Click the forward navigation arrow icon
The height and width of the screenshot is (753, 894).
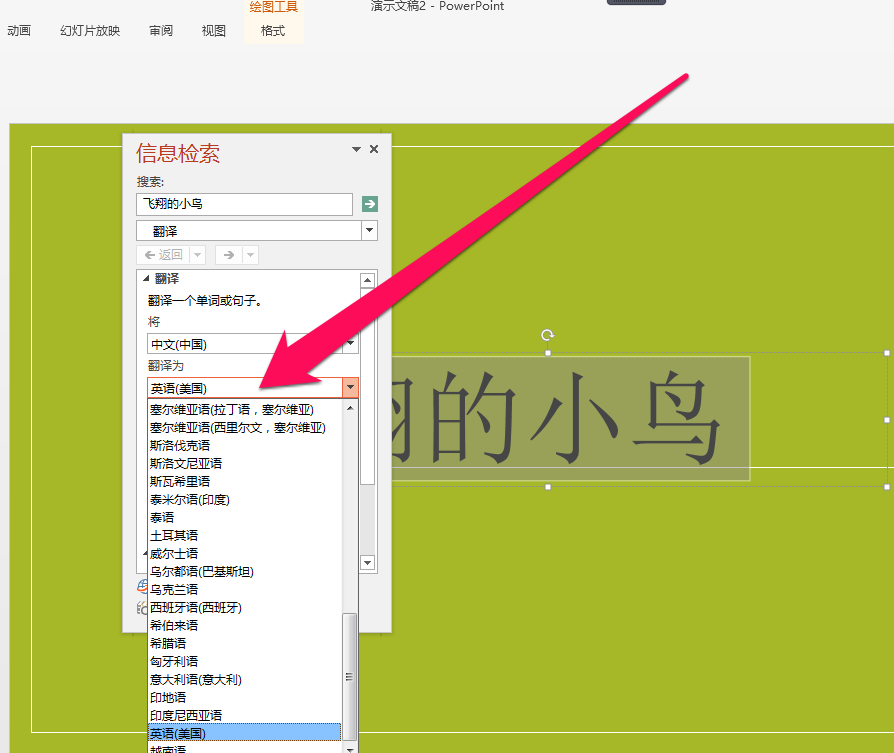tap(229, 254)
